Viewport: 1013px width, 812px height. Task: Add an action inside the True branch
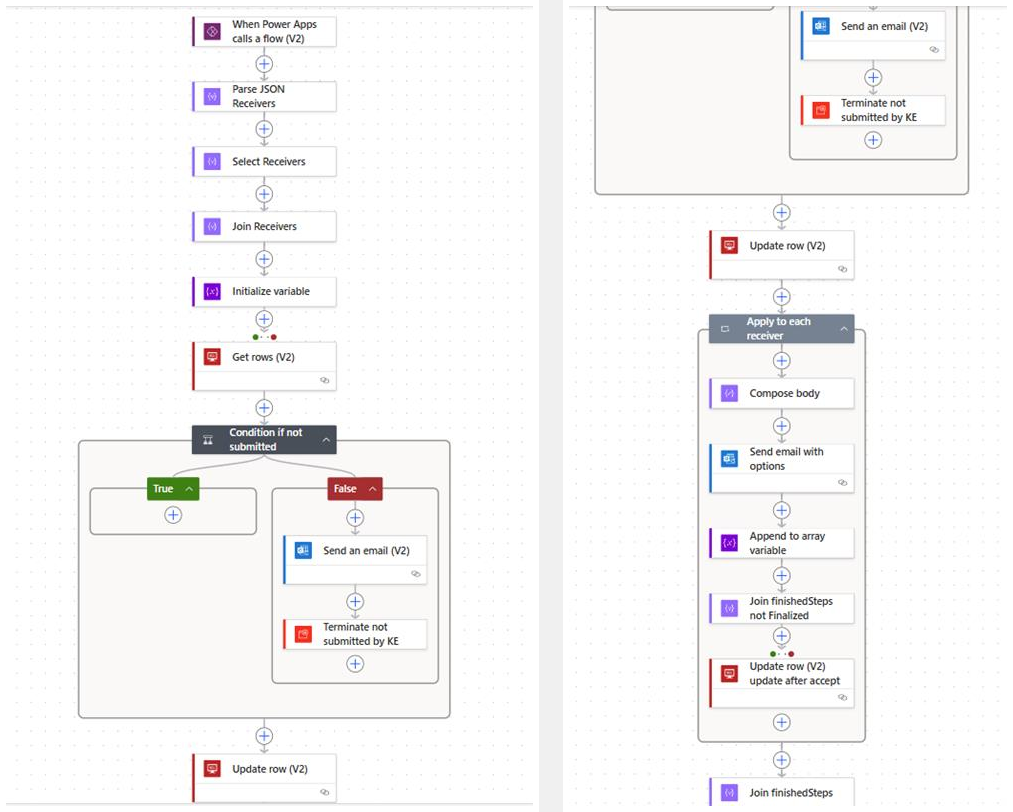point(173,514)
